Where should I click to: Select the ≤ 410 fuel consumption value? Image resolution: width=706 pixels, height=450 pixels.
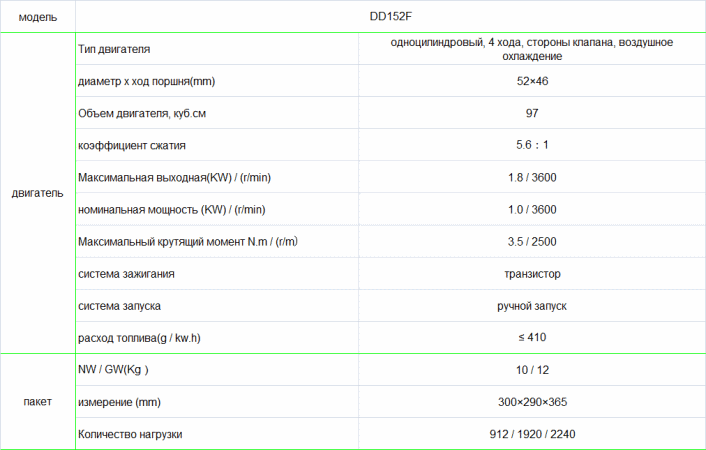pyautogui.click(x=532, y=337)
